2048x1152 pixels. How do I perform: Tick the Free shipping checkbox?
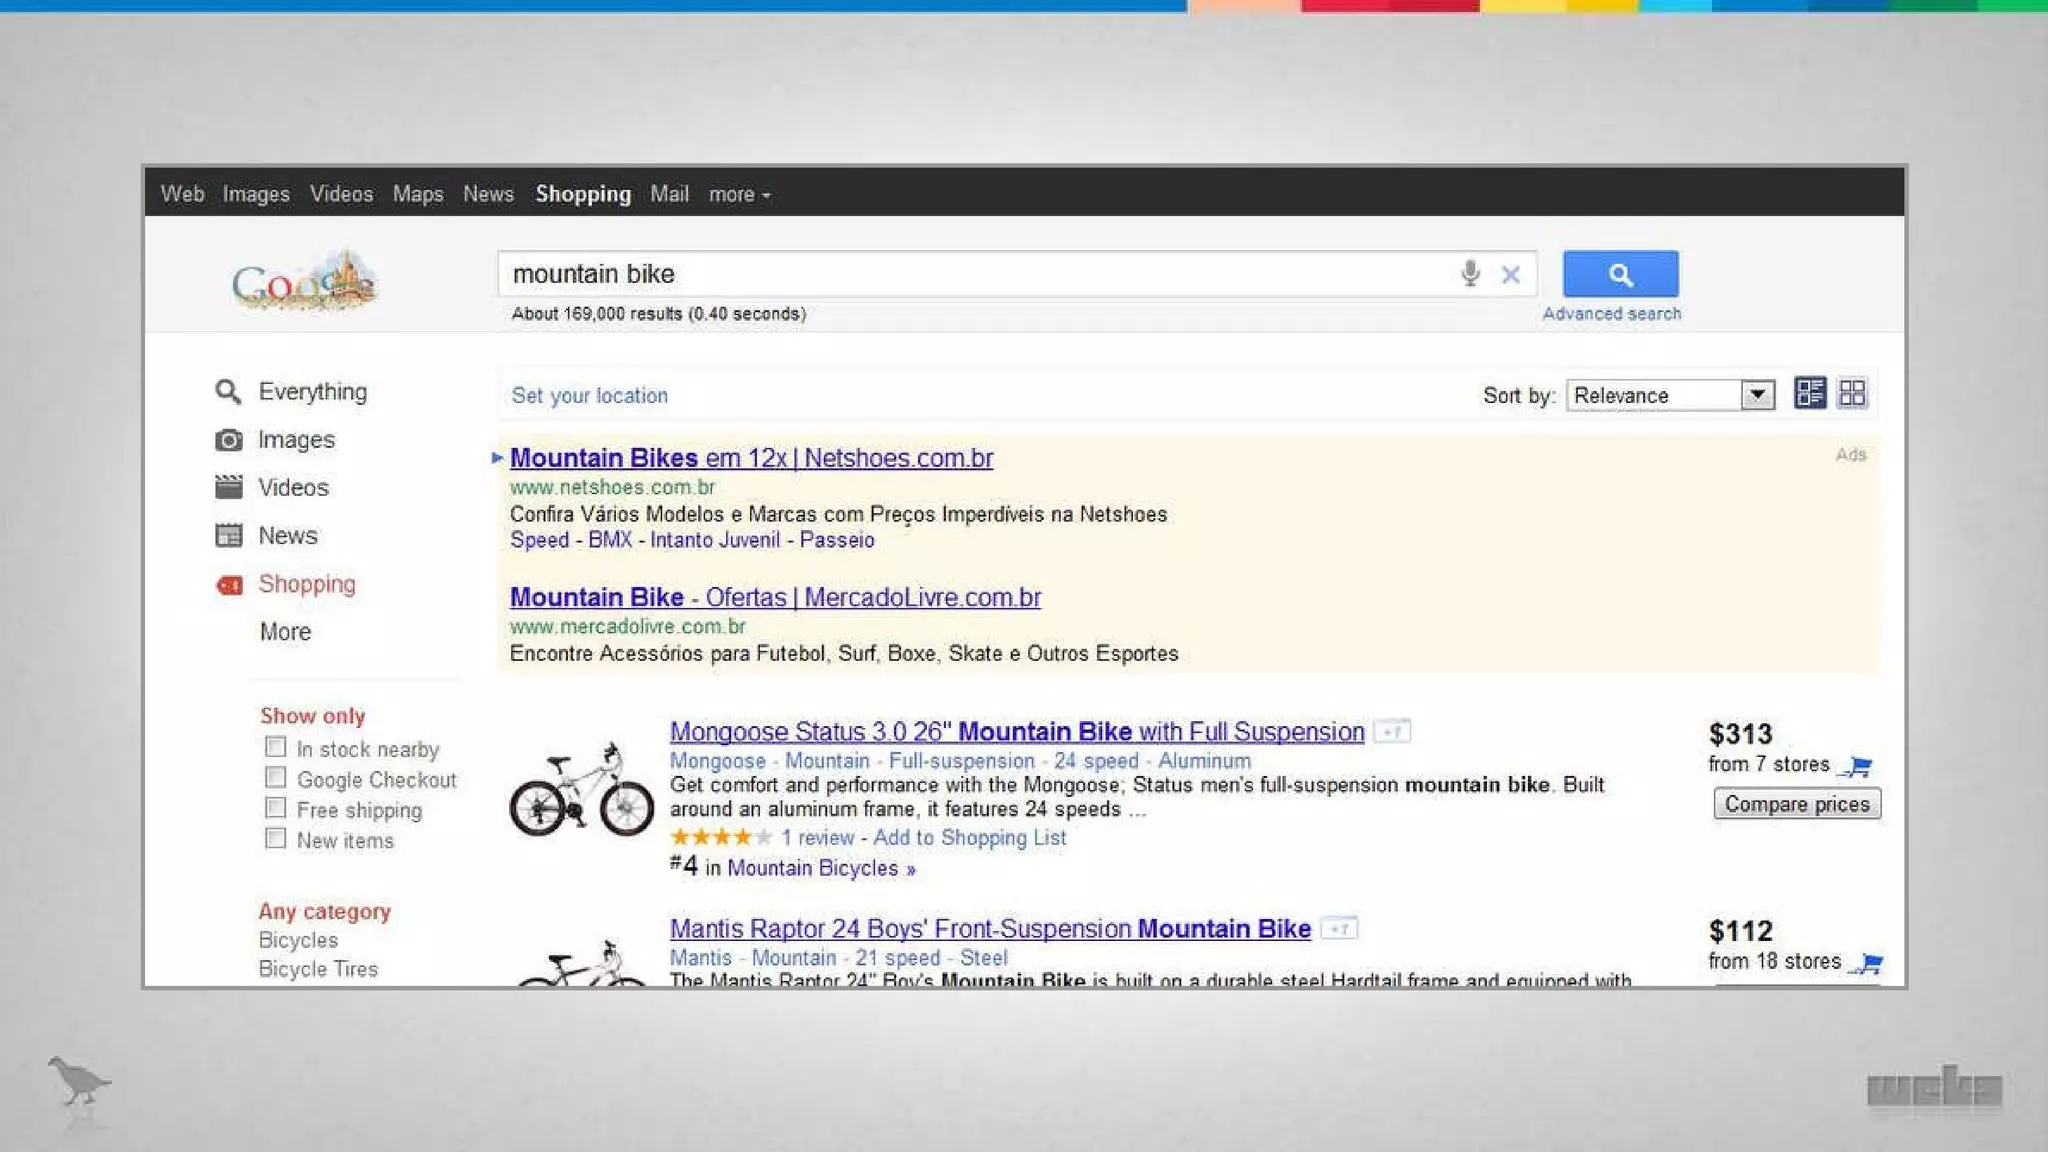[275, 808]
